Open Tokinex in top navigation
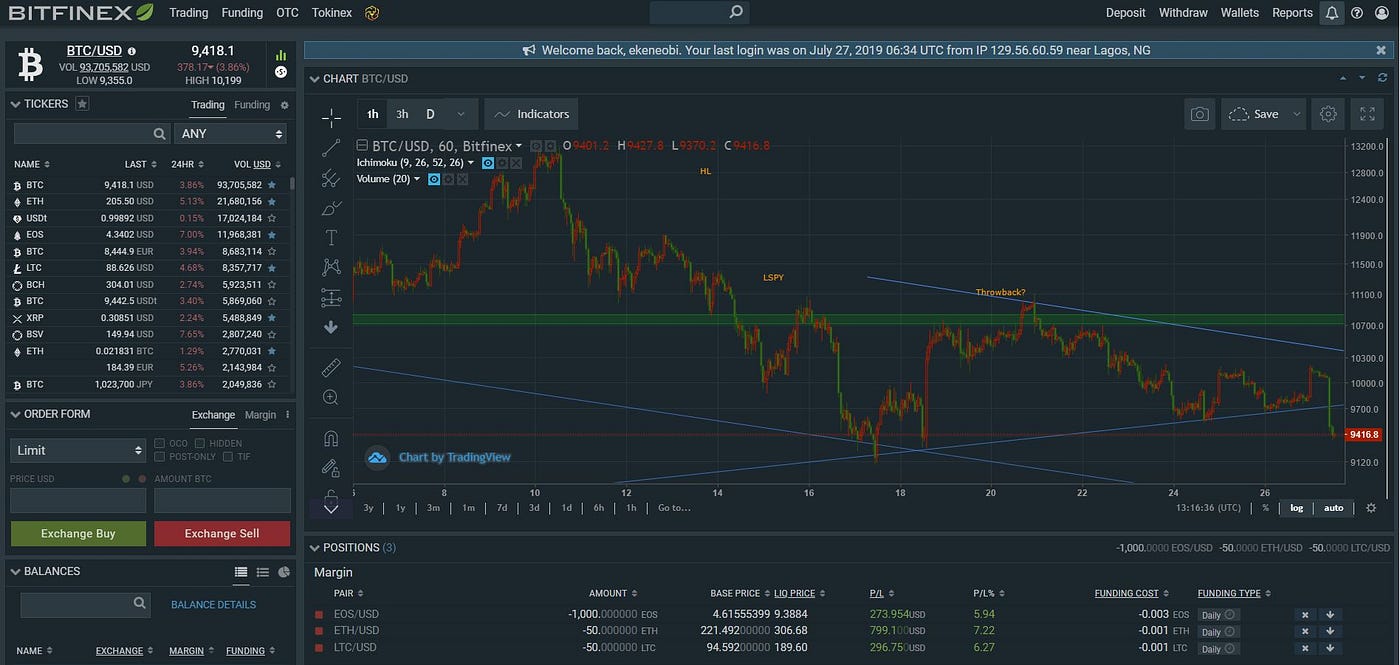This screenshot has width=1400, height=665. (x=332, y=13)
